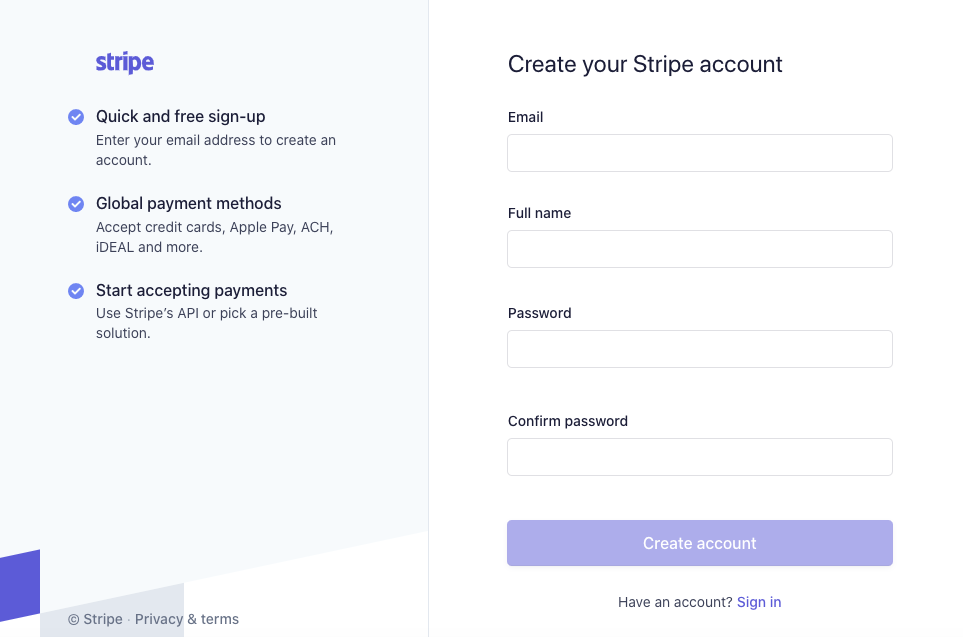Click the Password label text
This screenshot has width=963, height=637.
(x=539, y=313)
